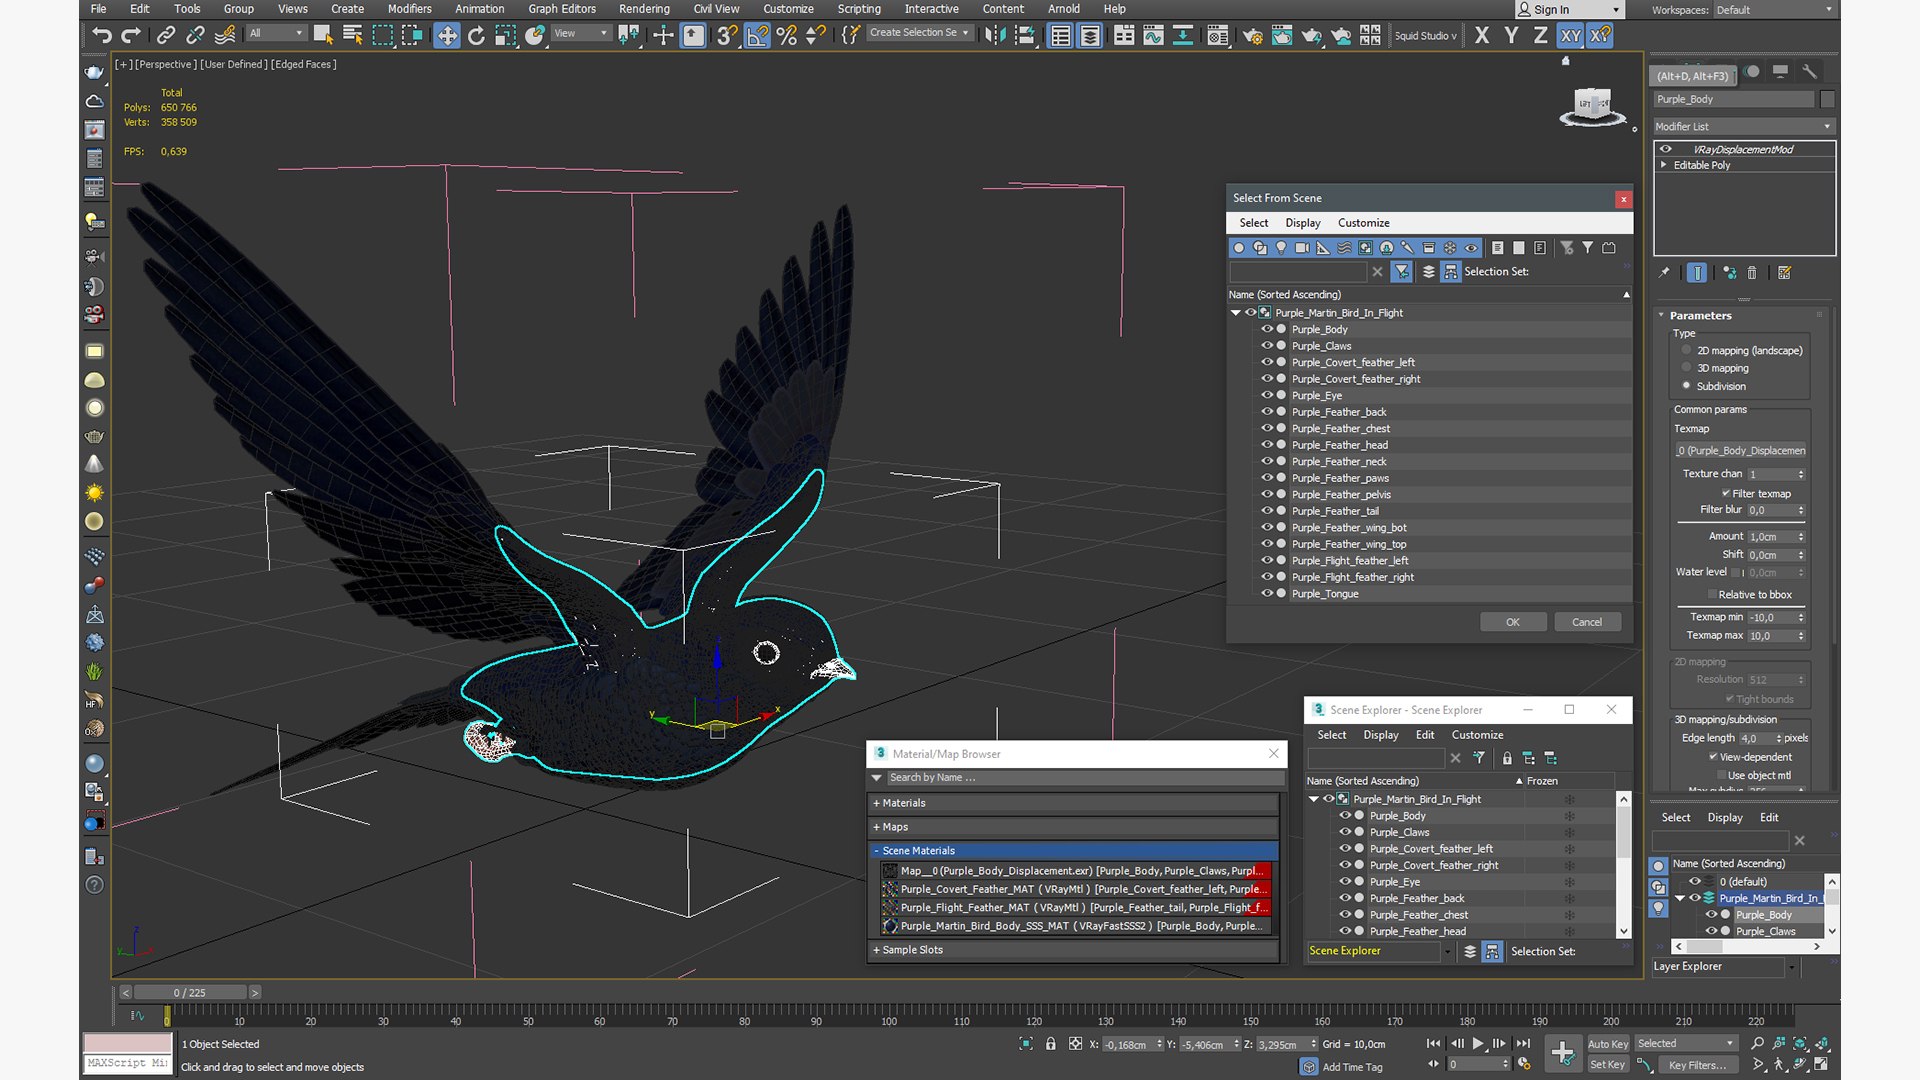Toggle the Filter texmap checkbox
1920x1080 pixels.
(x=1726, y=493)
